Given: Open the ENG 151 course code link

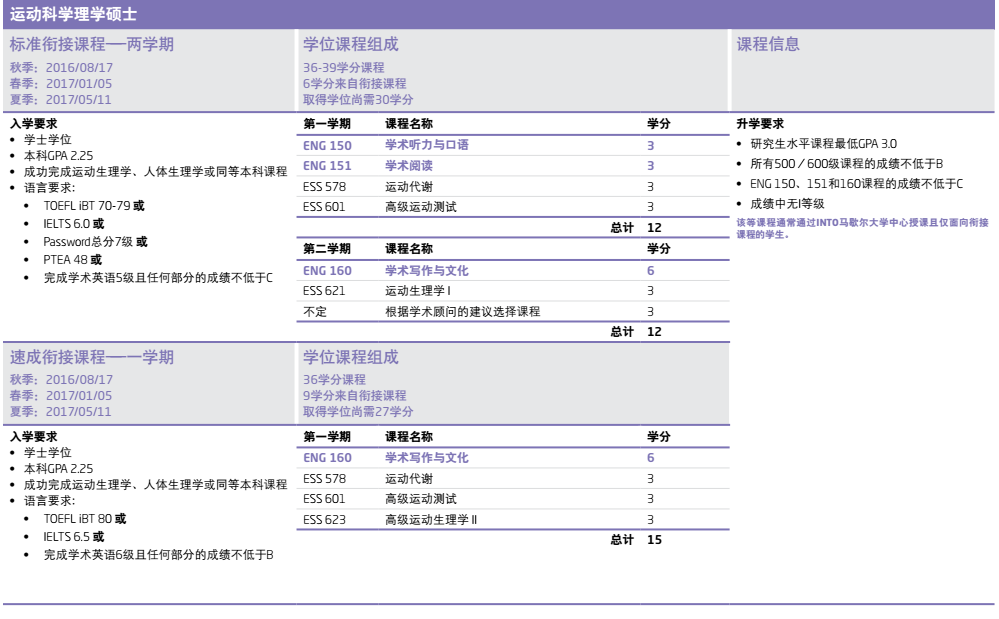Looking at the screenshot, I should click(x=326, y=166).
